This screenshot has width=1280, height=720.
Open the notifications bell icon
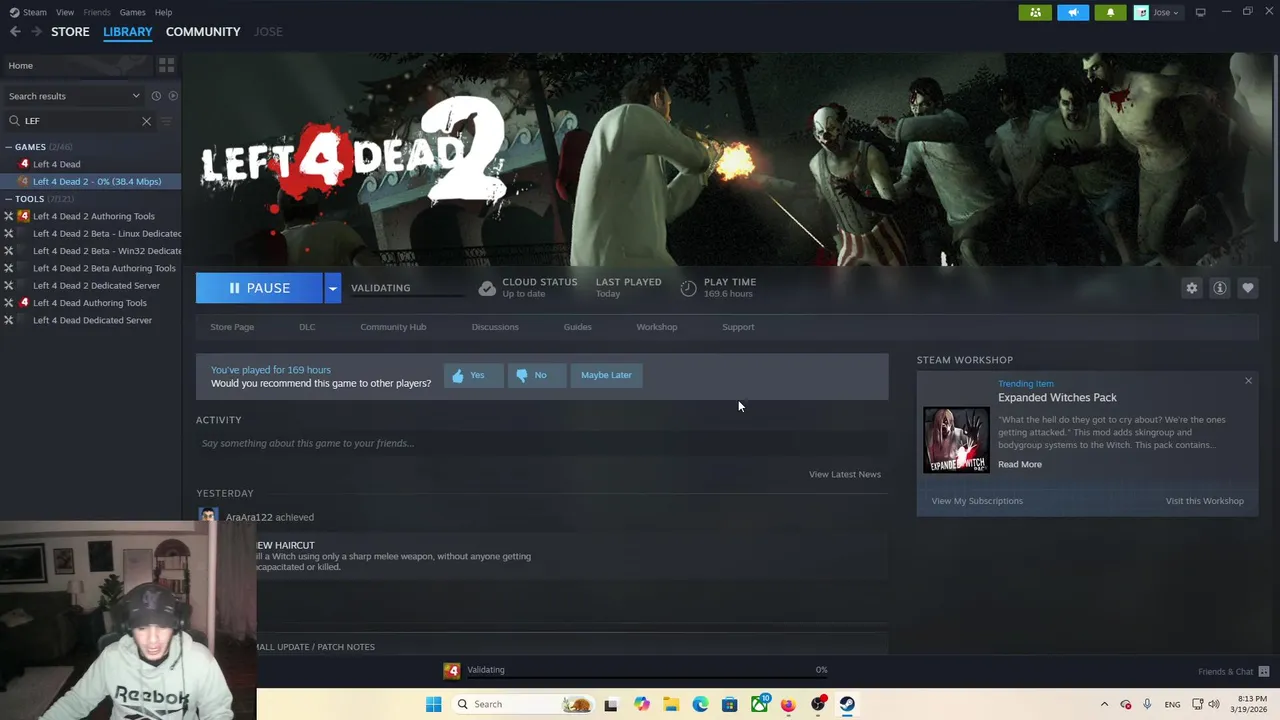coord(1110,12)
